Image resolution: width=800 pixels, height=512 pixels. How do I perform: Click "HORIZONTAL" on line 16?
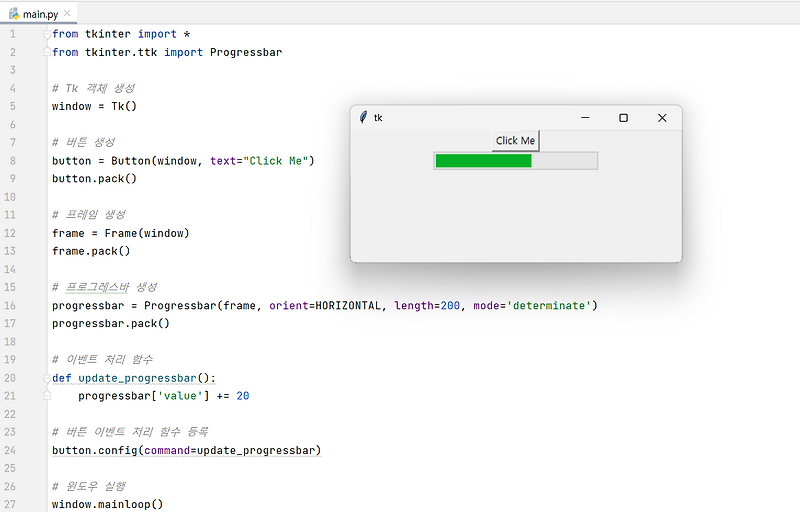pyautogui.click(x=348, y=305)
